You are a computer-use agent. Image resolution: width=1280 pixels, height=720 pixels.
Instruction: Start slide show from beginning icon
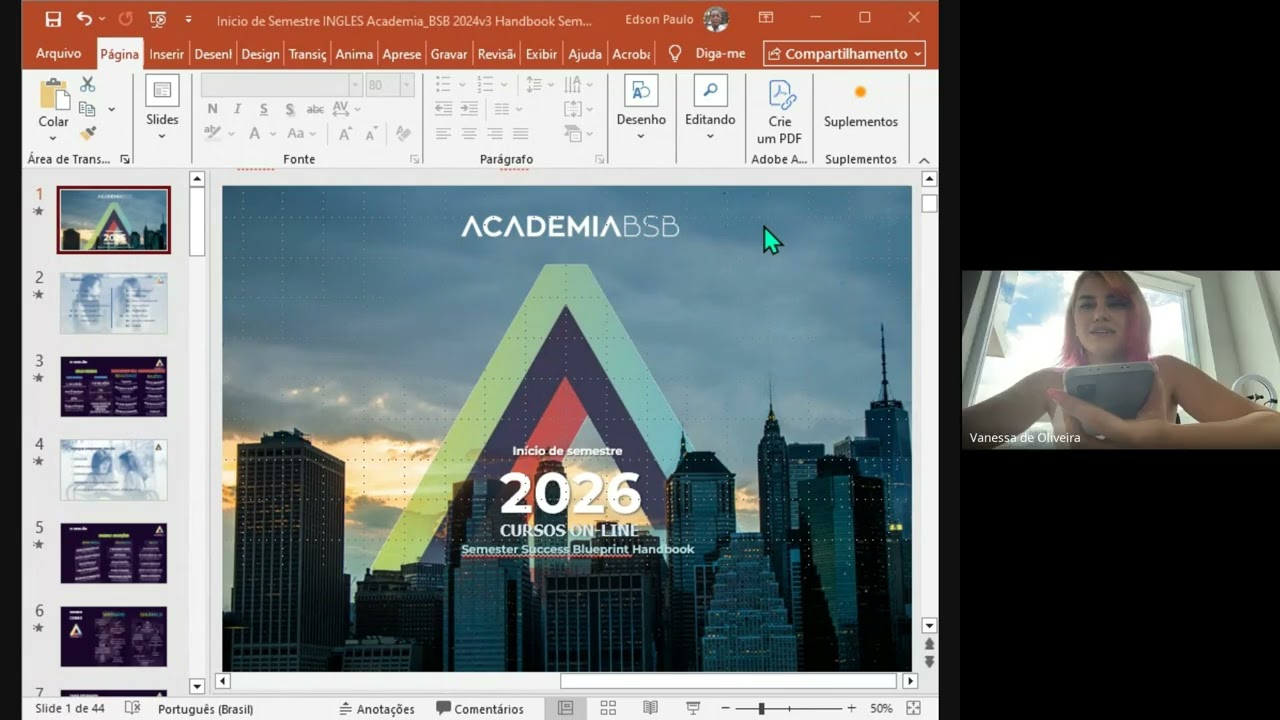click(157, 19)
